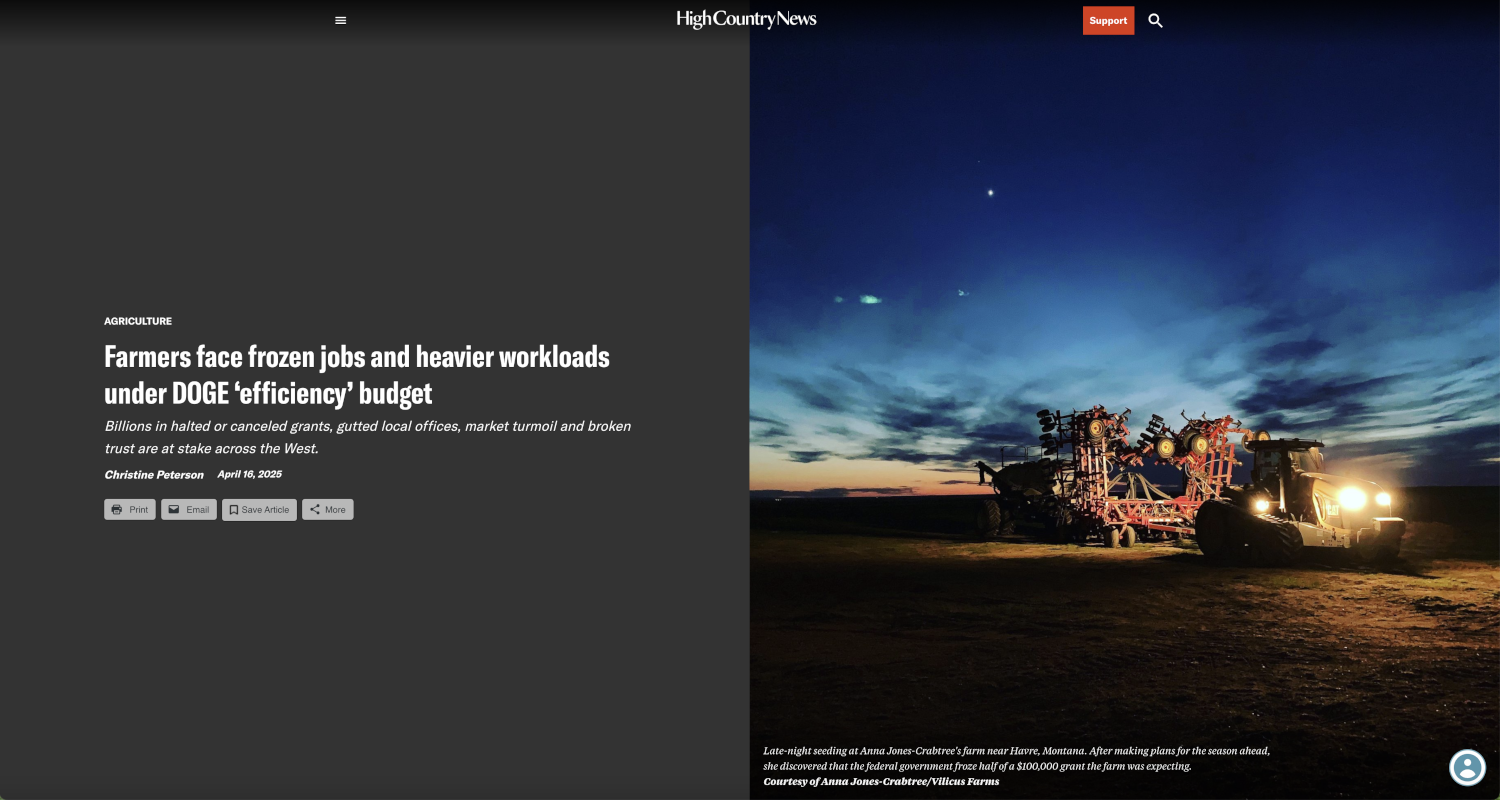Click the bookmark icon beside Save Article
This screenshot has height=800, width=1500.
coord(233,510)
